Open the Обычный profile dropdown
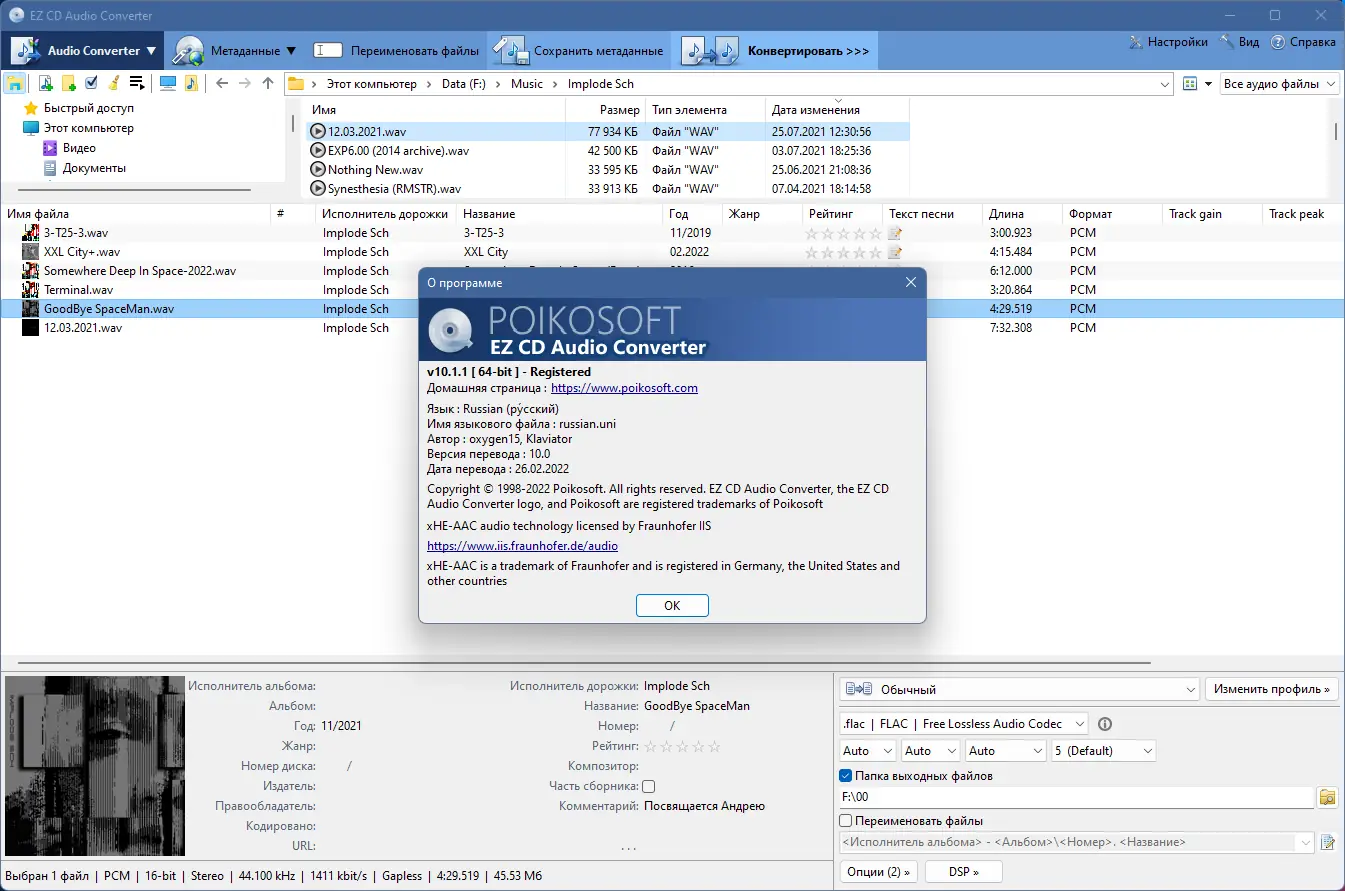 pos(1019,689)
